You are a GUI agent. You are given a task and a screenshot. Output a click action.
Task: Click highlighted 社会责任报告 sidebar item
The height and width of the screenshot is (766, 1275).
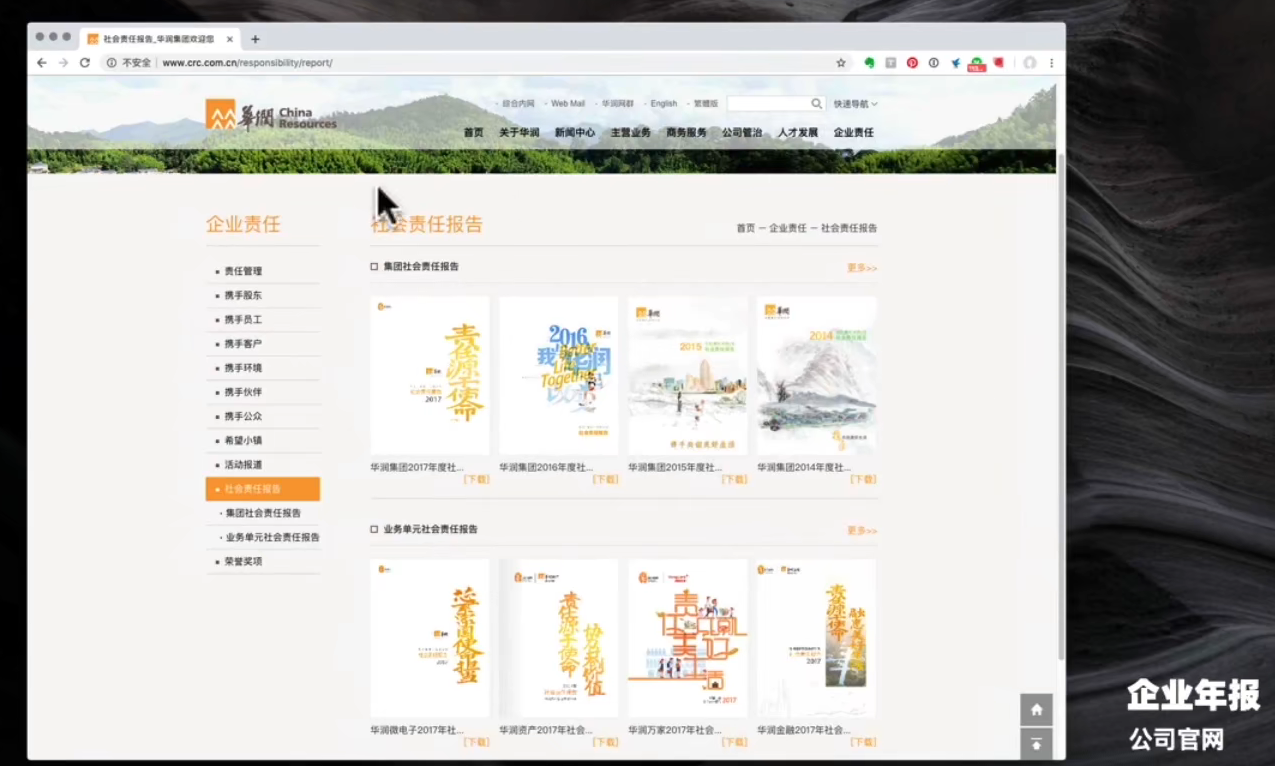[263, 489]
